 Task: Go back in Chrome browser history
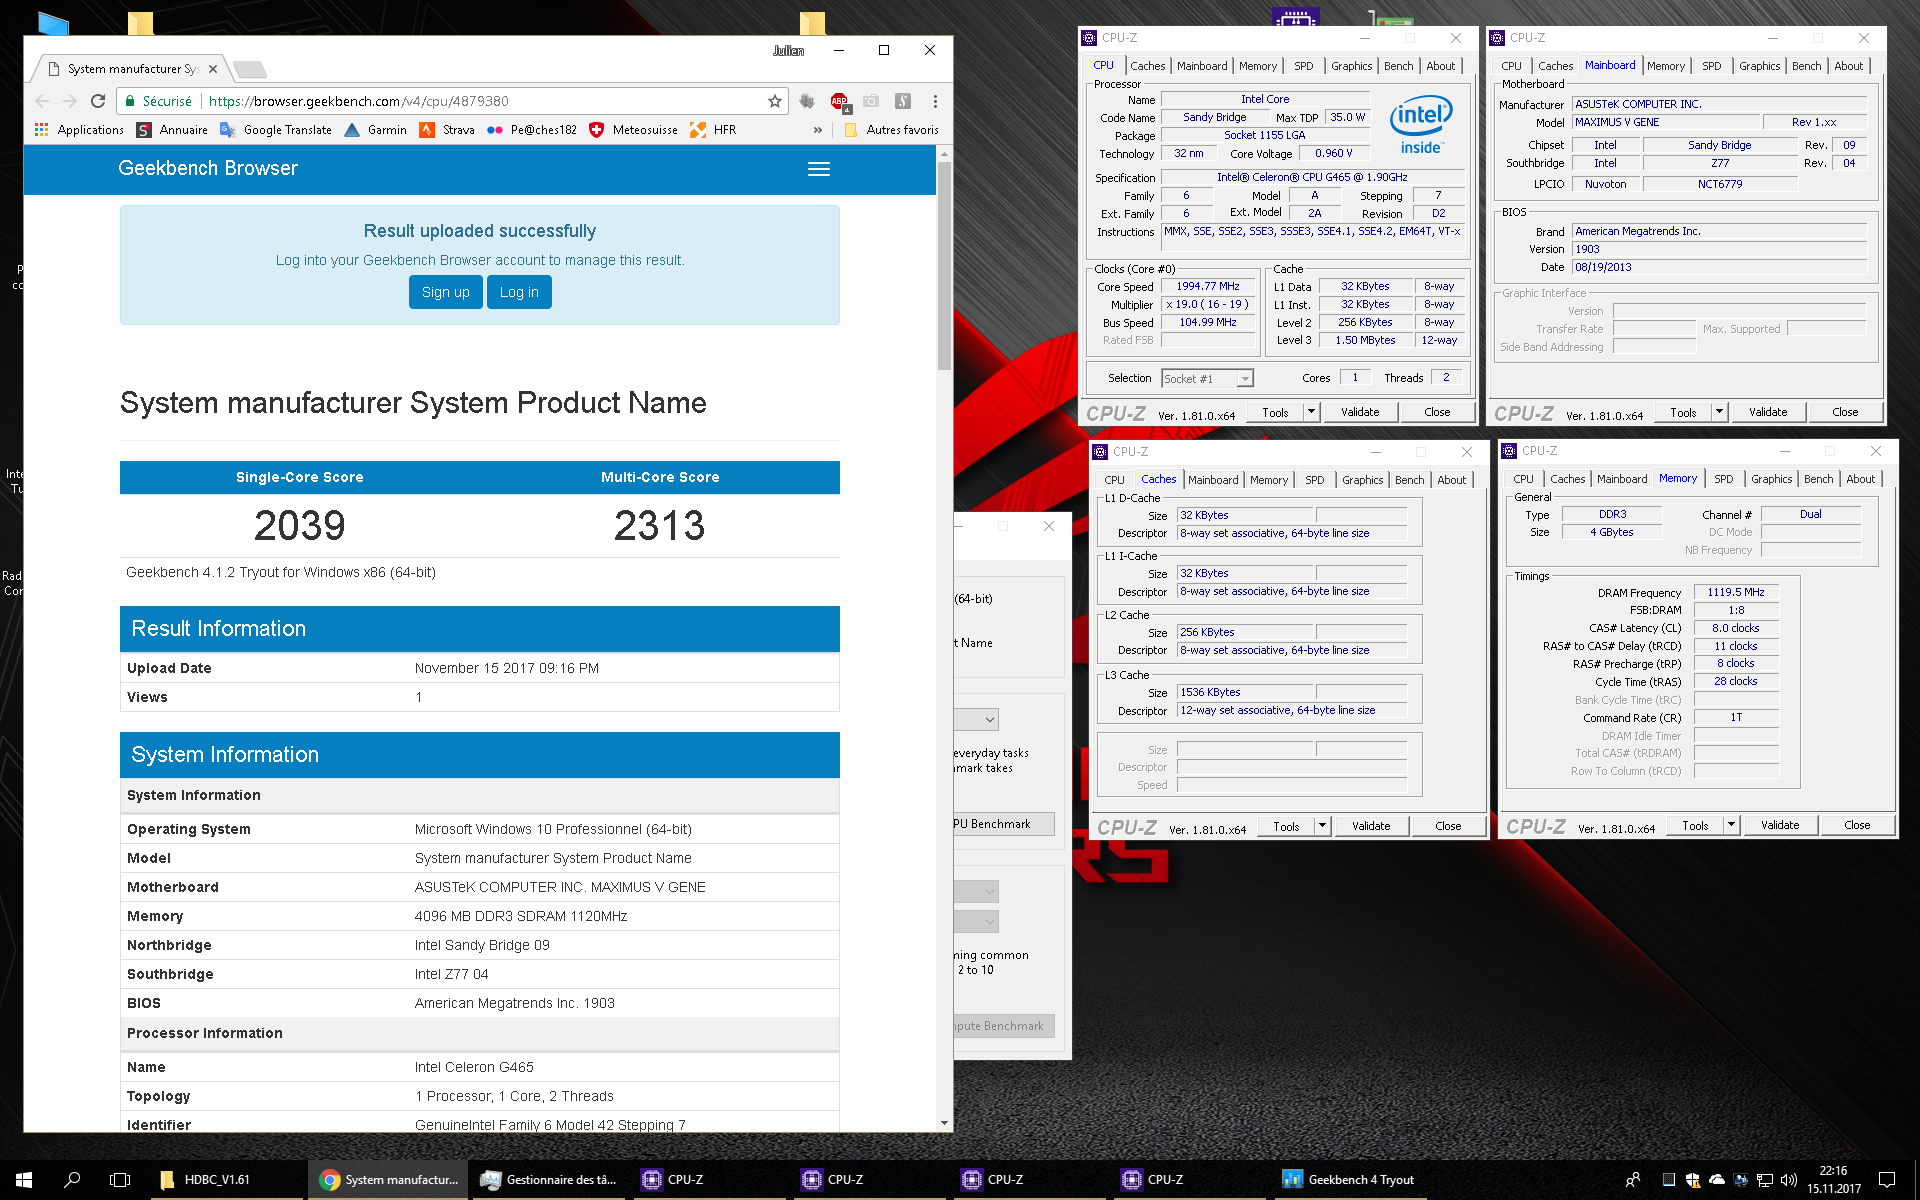[42, 101]
